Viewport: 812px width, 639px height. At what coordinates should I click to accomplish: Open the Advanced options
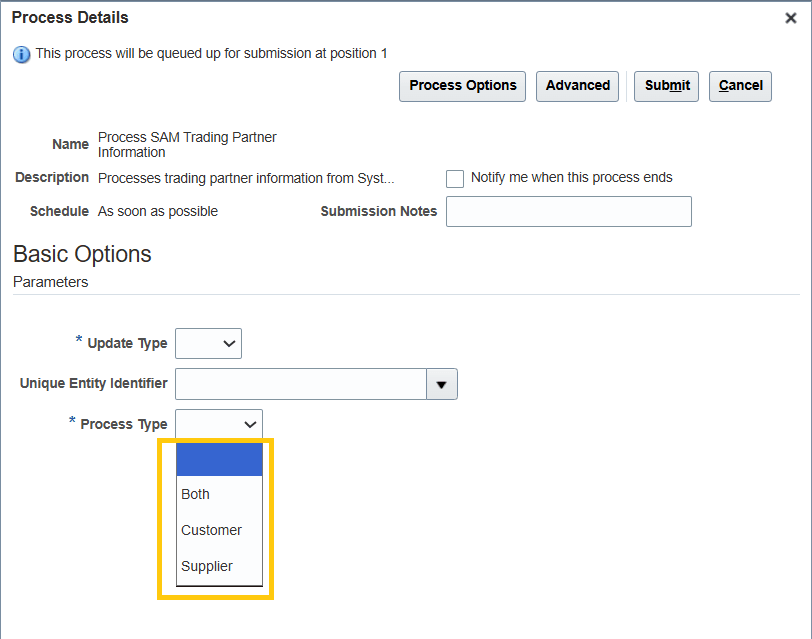point(577,86)
